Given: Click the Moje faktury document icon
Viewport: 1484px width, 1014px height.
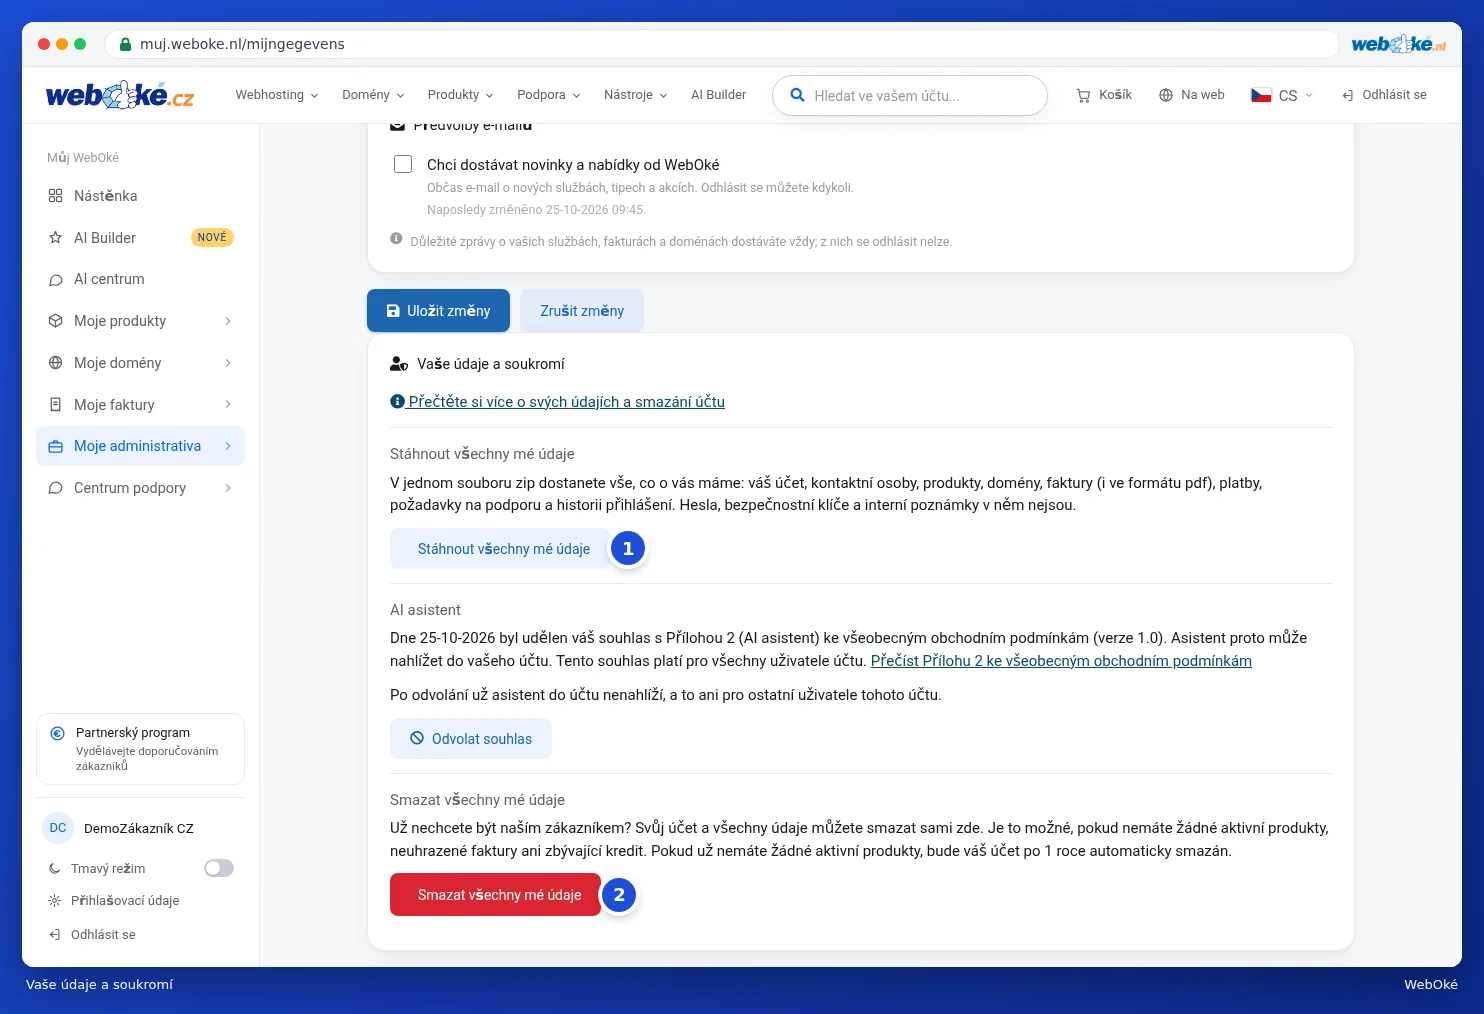Looking at the screenshot, I should point(55,405).
